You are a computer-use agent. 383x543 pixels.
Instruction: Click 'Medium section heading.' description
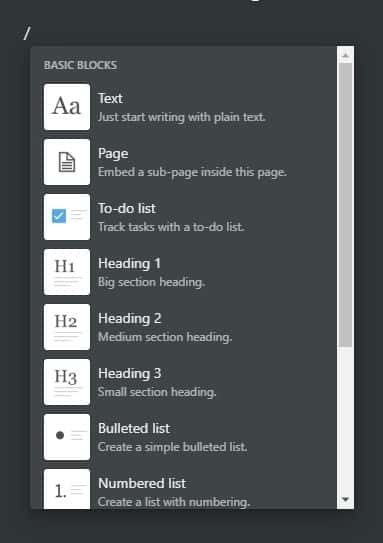click(x=165, y=337)
